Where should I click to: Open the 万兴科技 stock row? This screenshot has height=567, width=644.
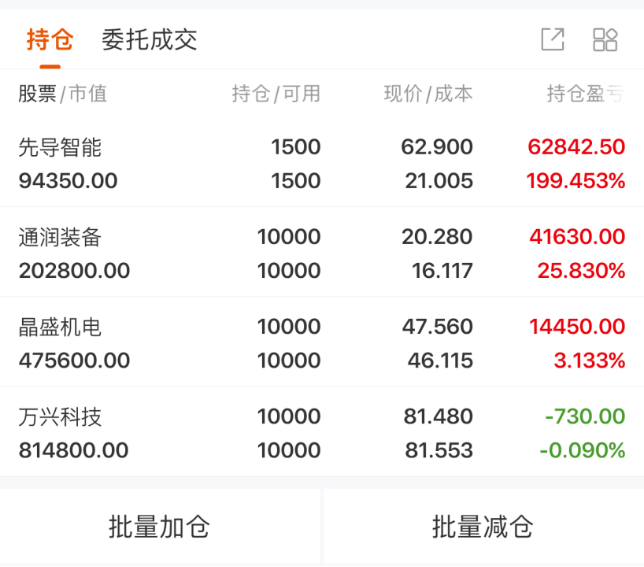pyautogui.click(x=322, y=433)
